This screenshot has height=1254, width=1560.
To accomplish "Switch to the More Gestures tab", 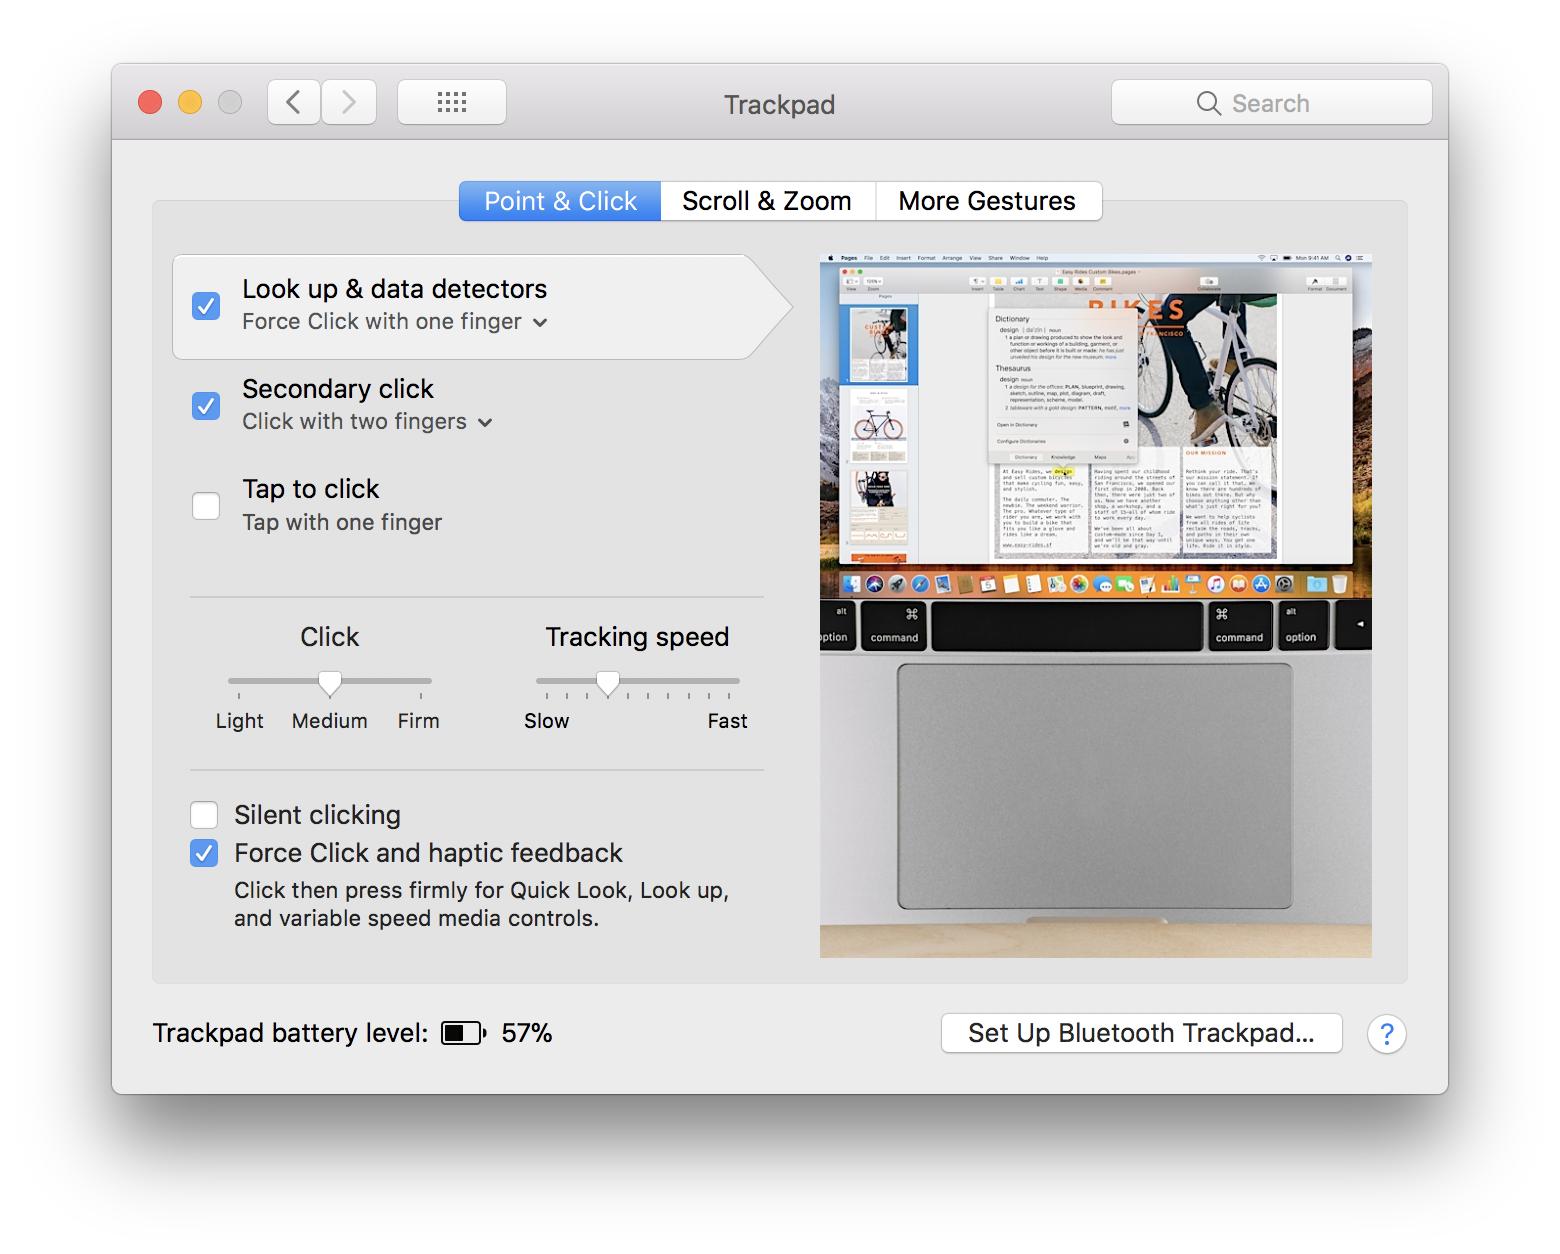I will [987, 201].
